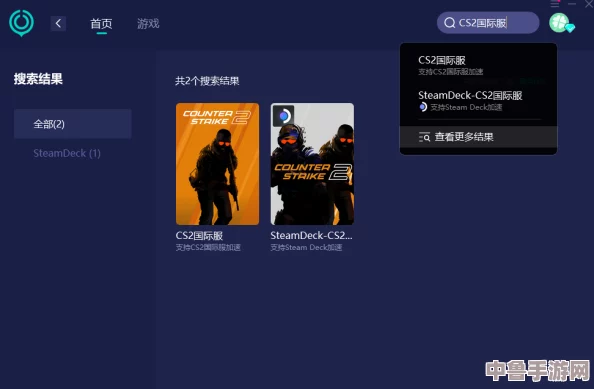Click the 搜索结果 sidebar heading

click(x=38, y=79)
